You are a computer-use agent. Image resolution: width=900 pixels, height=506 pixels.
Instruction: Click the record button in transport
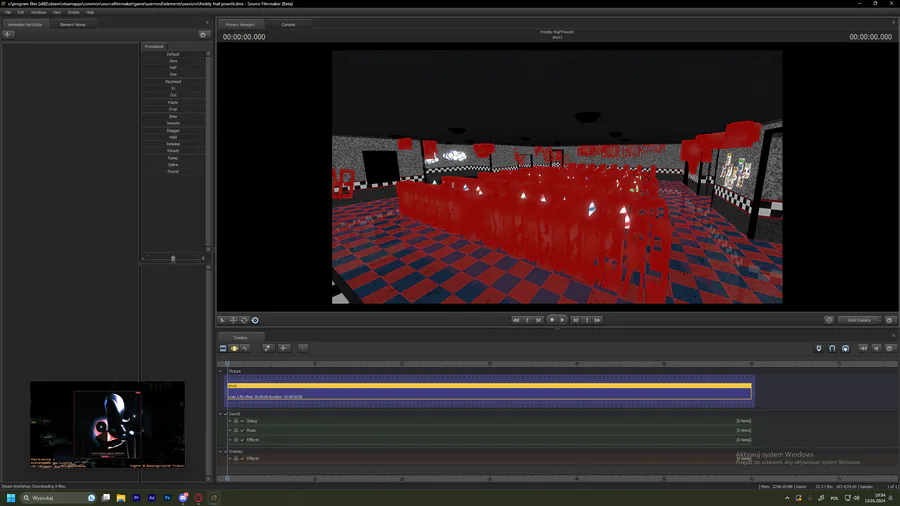pyautogui.click(x=552, y=320)
